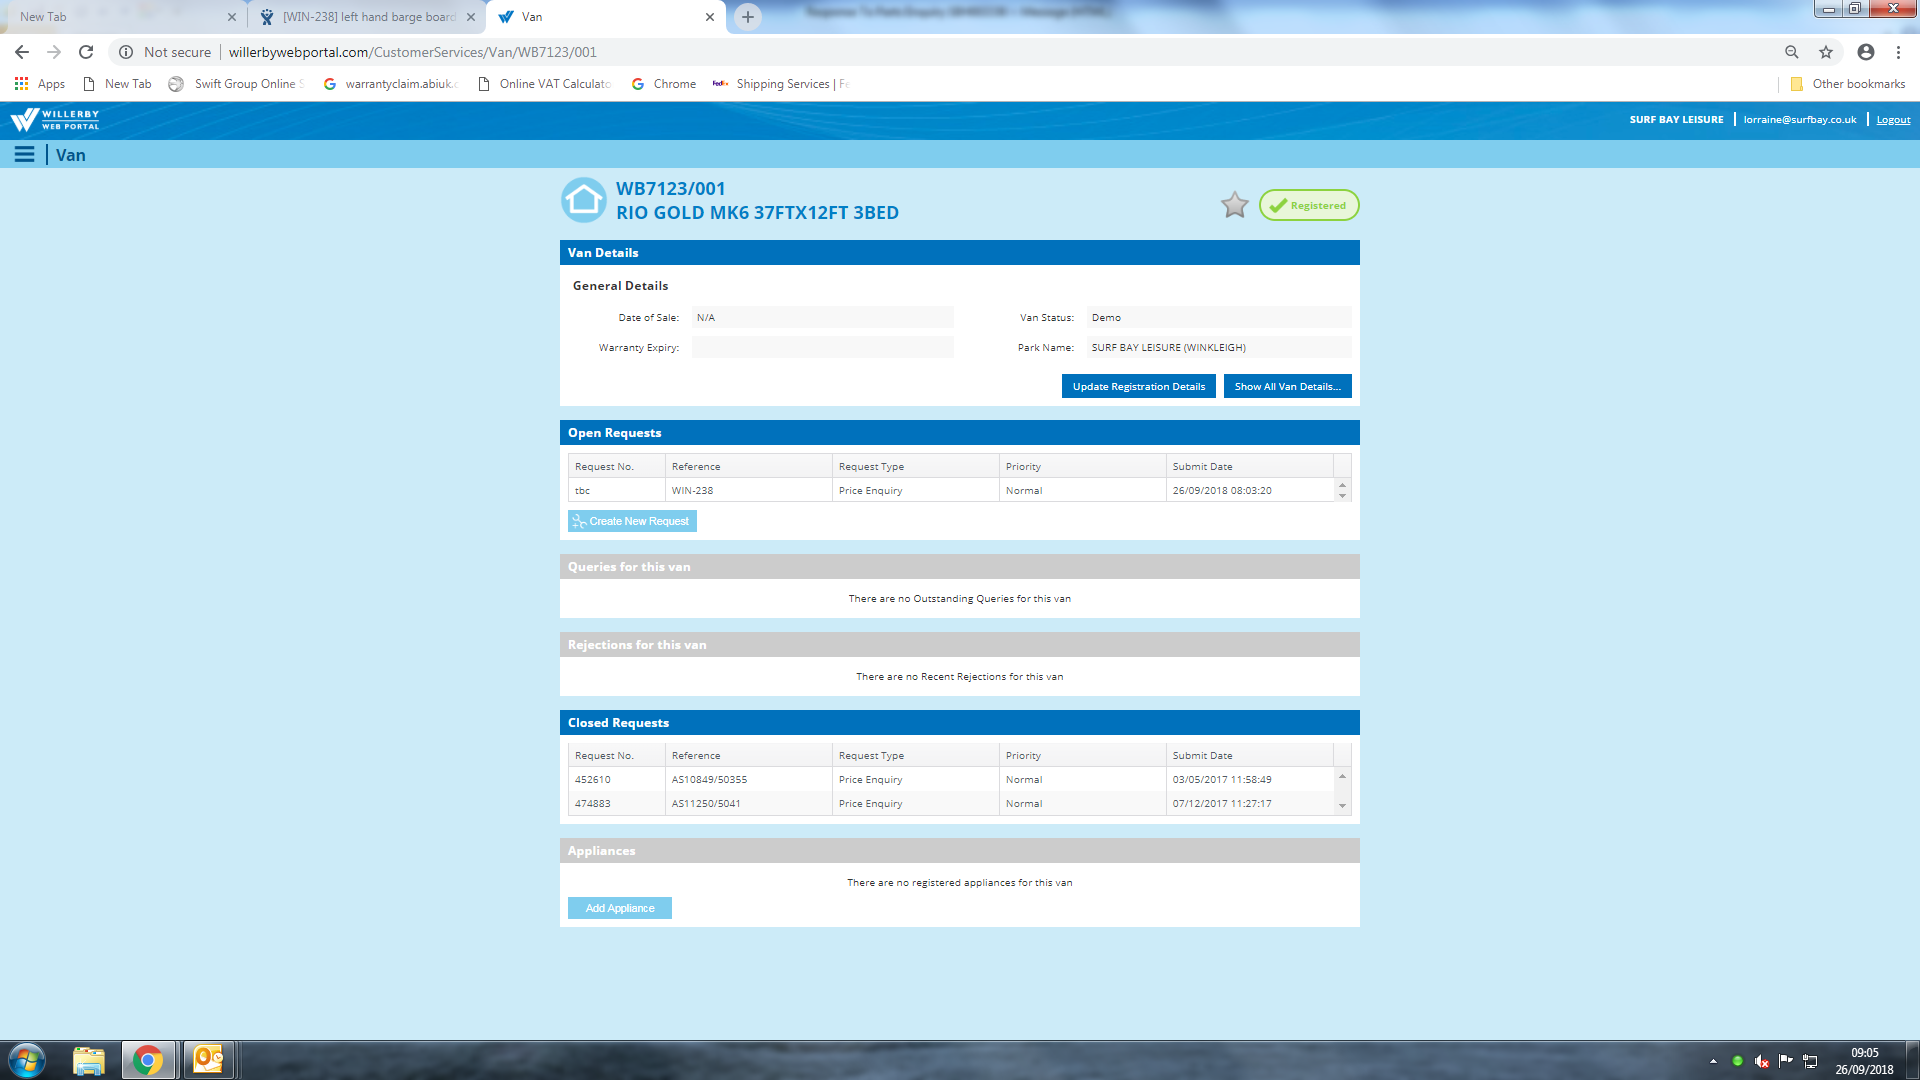Open the Chrome profile account icon

coord(1866,52)
